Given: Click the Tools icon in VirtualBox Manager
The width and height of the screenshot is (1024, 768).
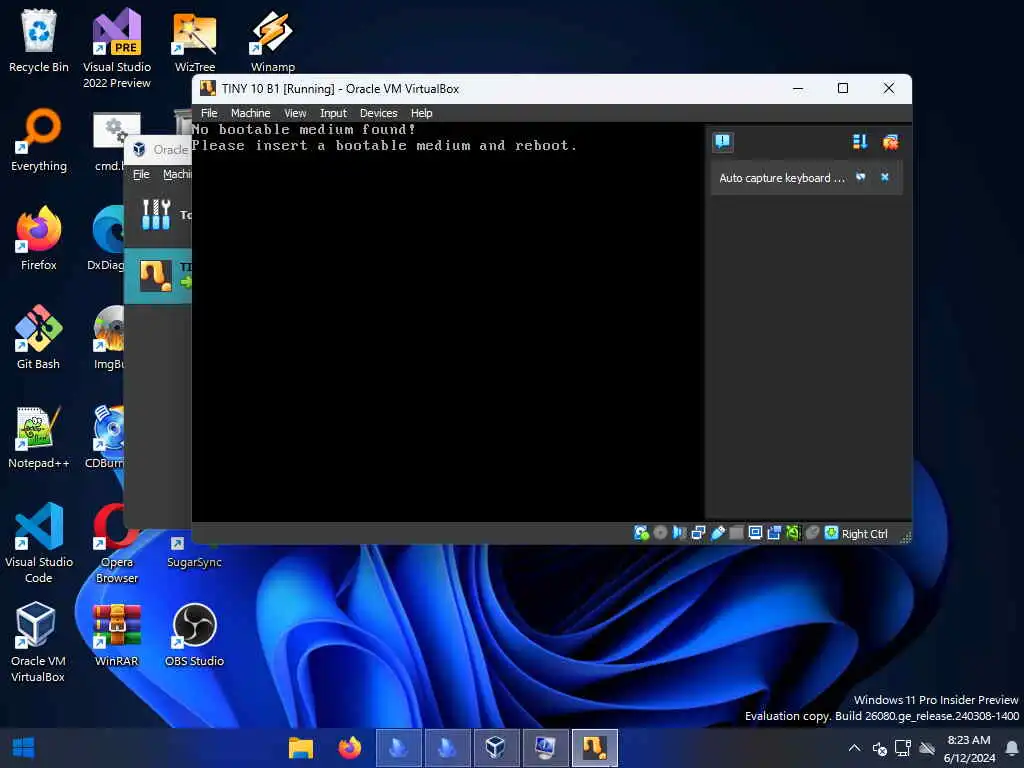Looking at the screenshot, I should click(x=156, y=214).
